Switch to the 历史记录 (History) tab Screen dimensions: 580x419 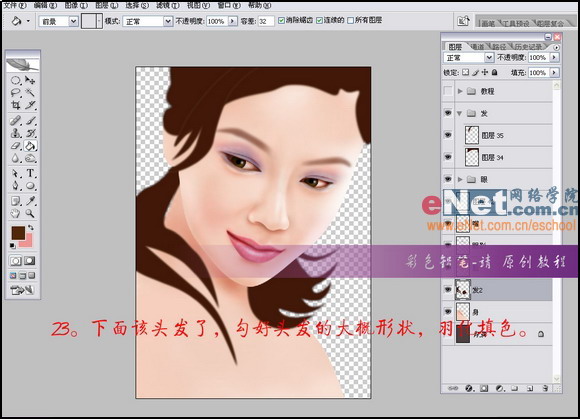point(527,47)
